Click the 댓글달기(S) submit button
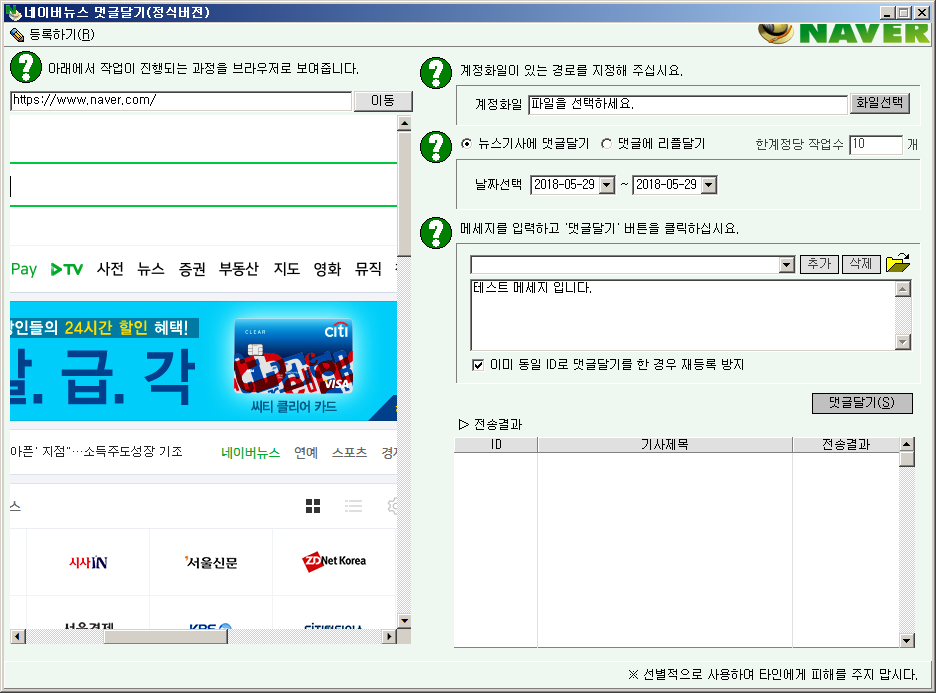936x693 pixels. tap(862, 403)
